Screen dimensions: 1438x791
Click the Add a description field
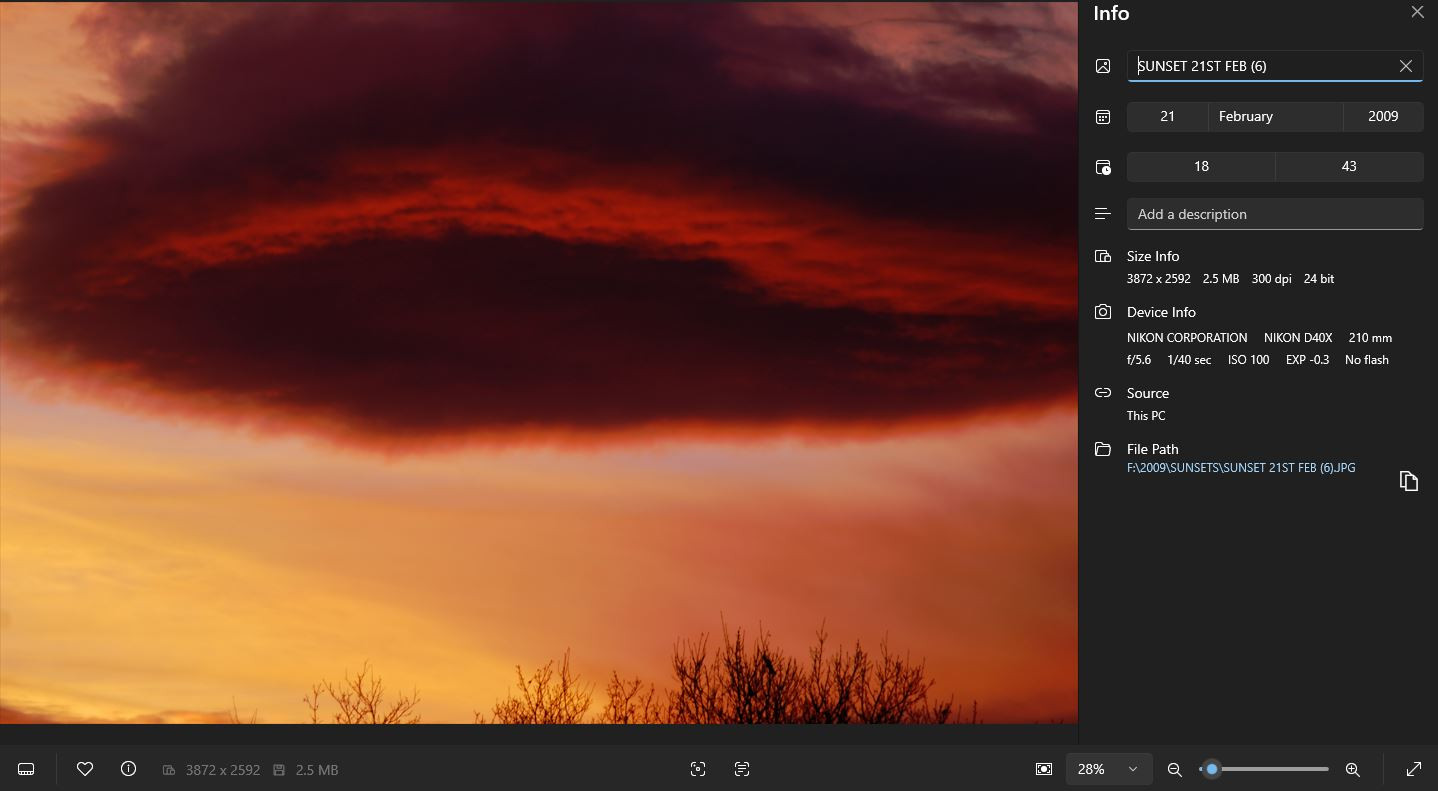(x=1274, y=214)
